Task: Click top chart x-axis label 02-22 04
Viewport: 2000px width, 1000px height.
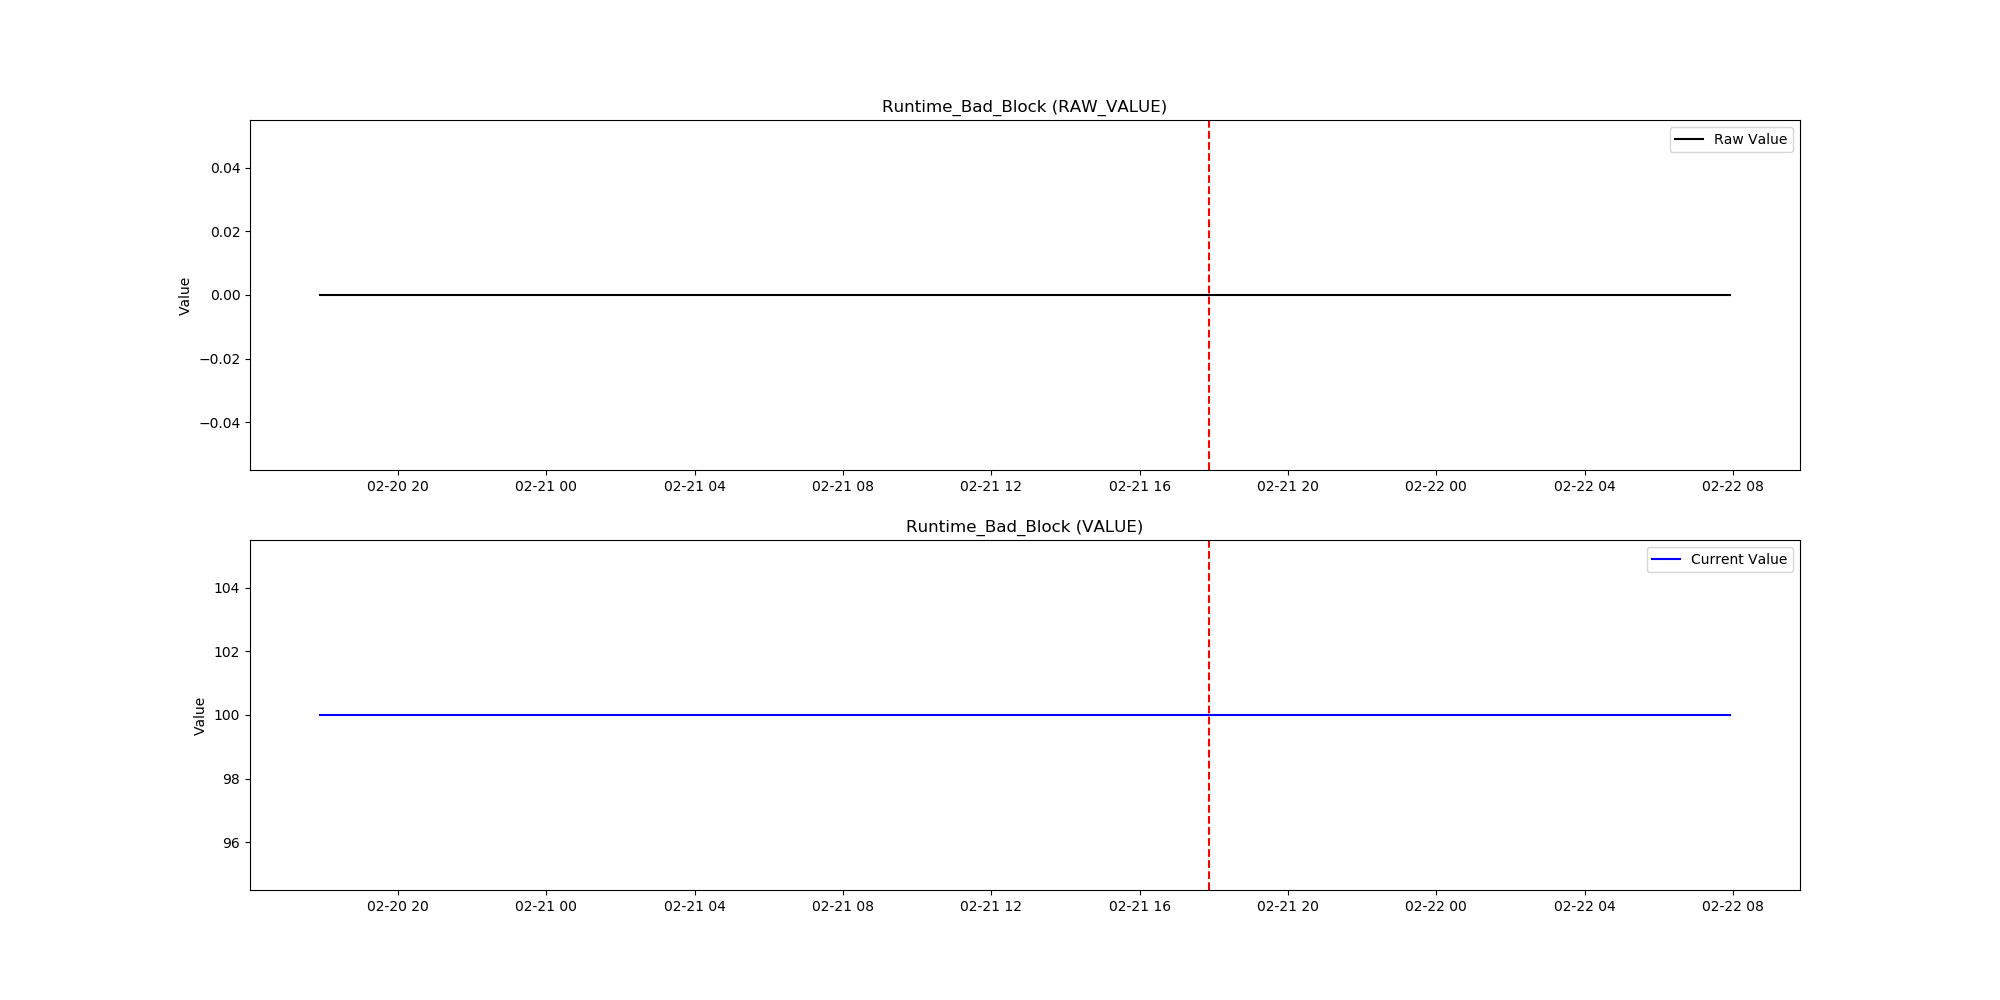Action: point(1585,487)
